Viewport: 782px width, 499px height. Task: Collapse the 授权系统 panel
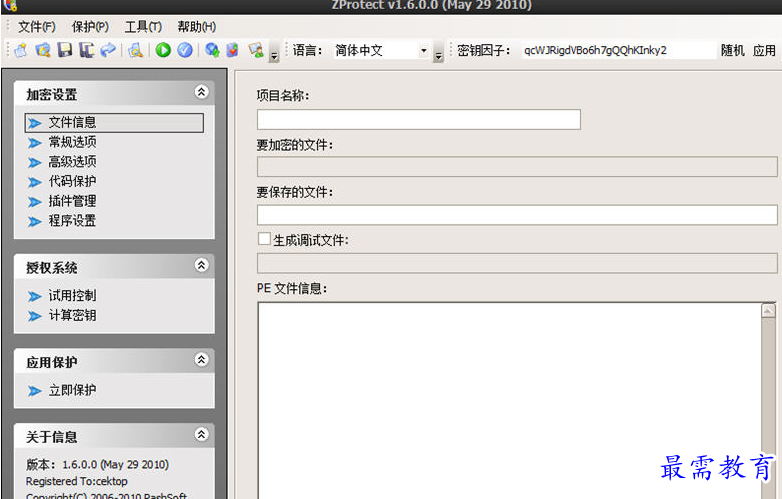click(x=201, y=266)
